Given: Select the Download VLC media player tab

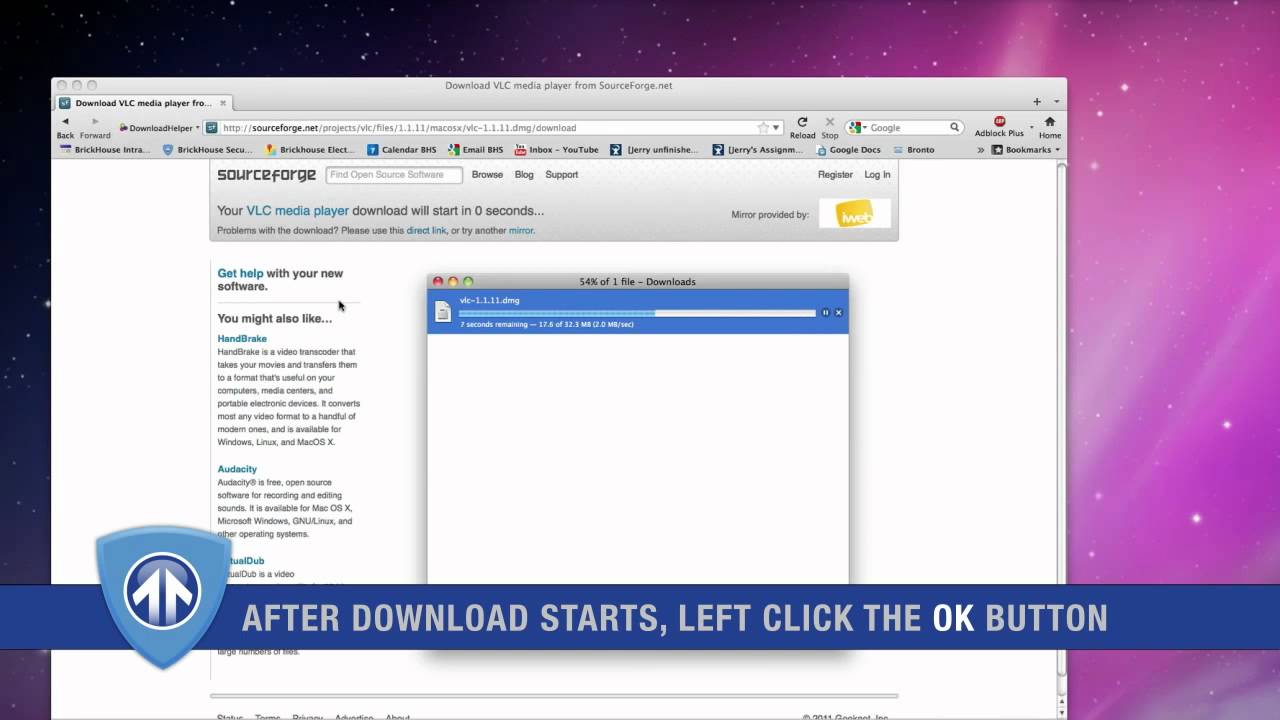Looking at the screenshot, I should (143, 103).
